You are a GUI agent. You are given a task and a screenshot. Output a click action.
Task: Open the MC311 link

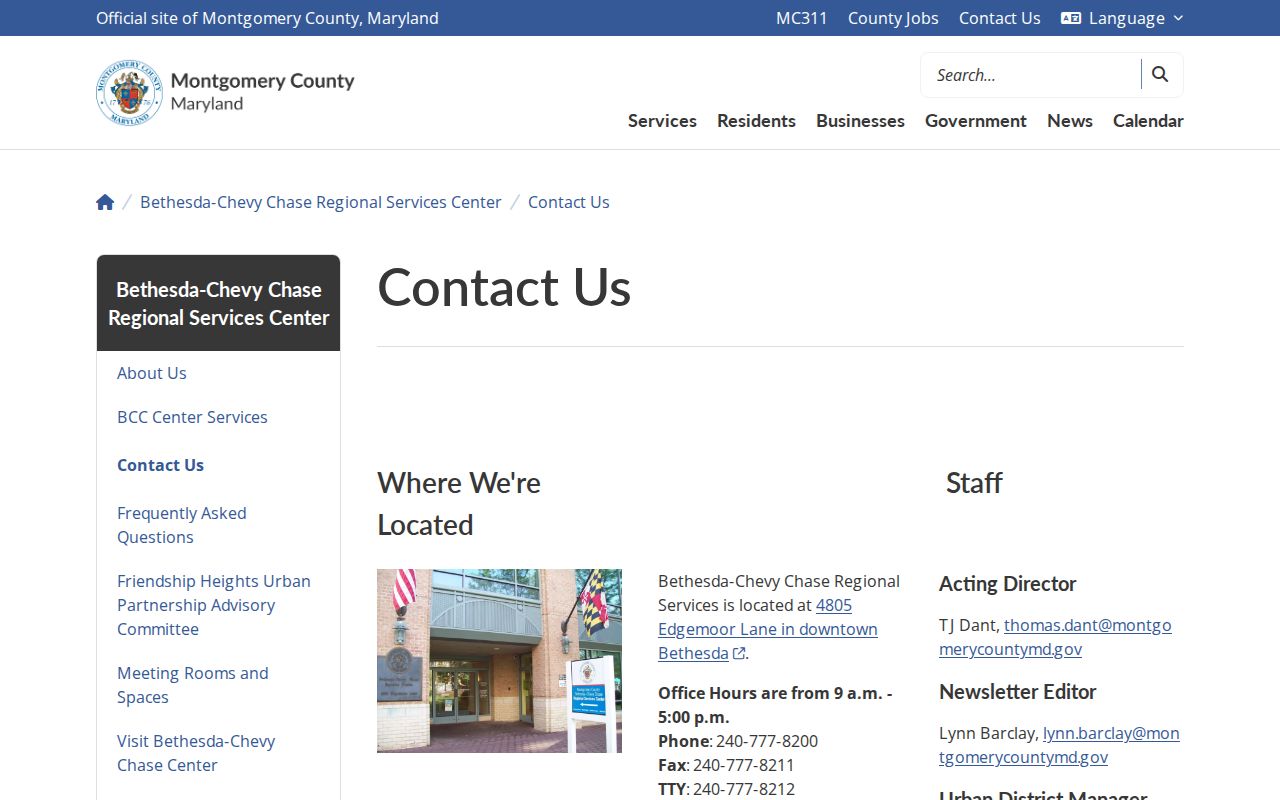pyautogui.click(x=802, y=18)
